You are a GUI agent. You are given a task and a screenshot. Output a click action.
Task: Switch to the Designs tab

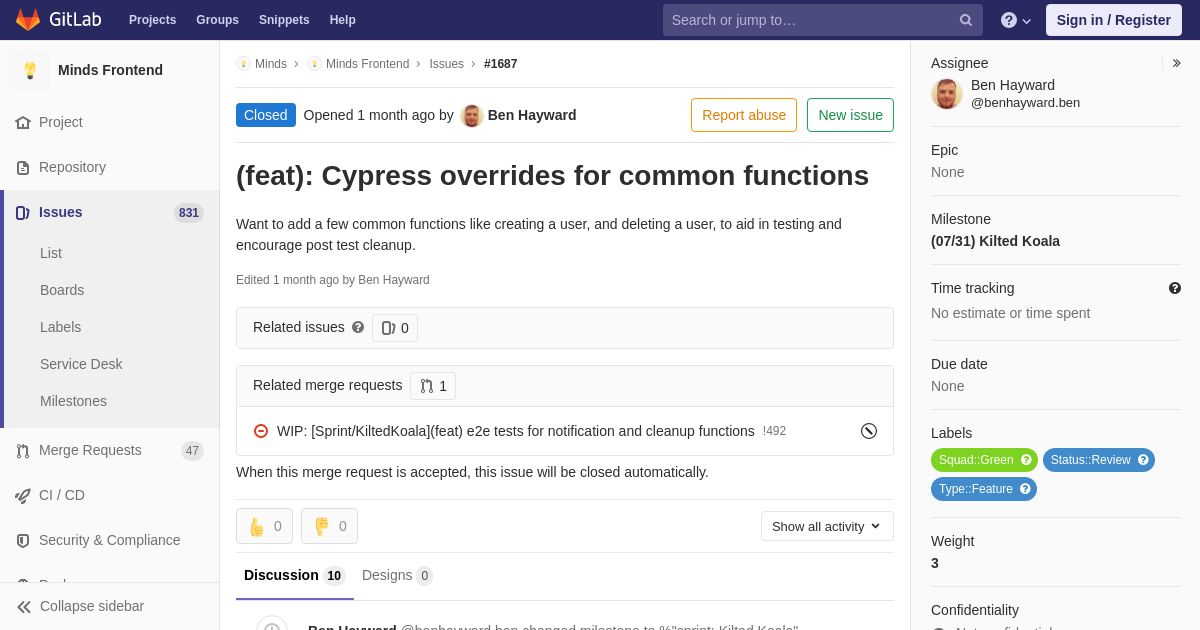[x=397, y=575]
